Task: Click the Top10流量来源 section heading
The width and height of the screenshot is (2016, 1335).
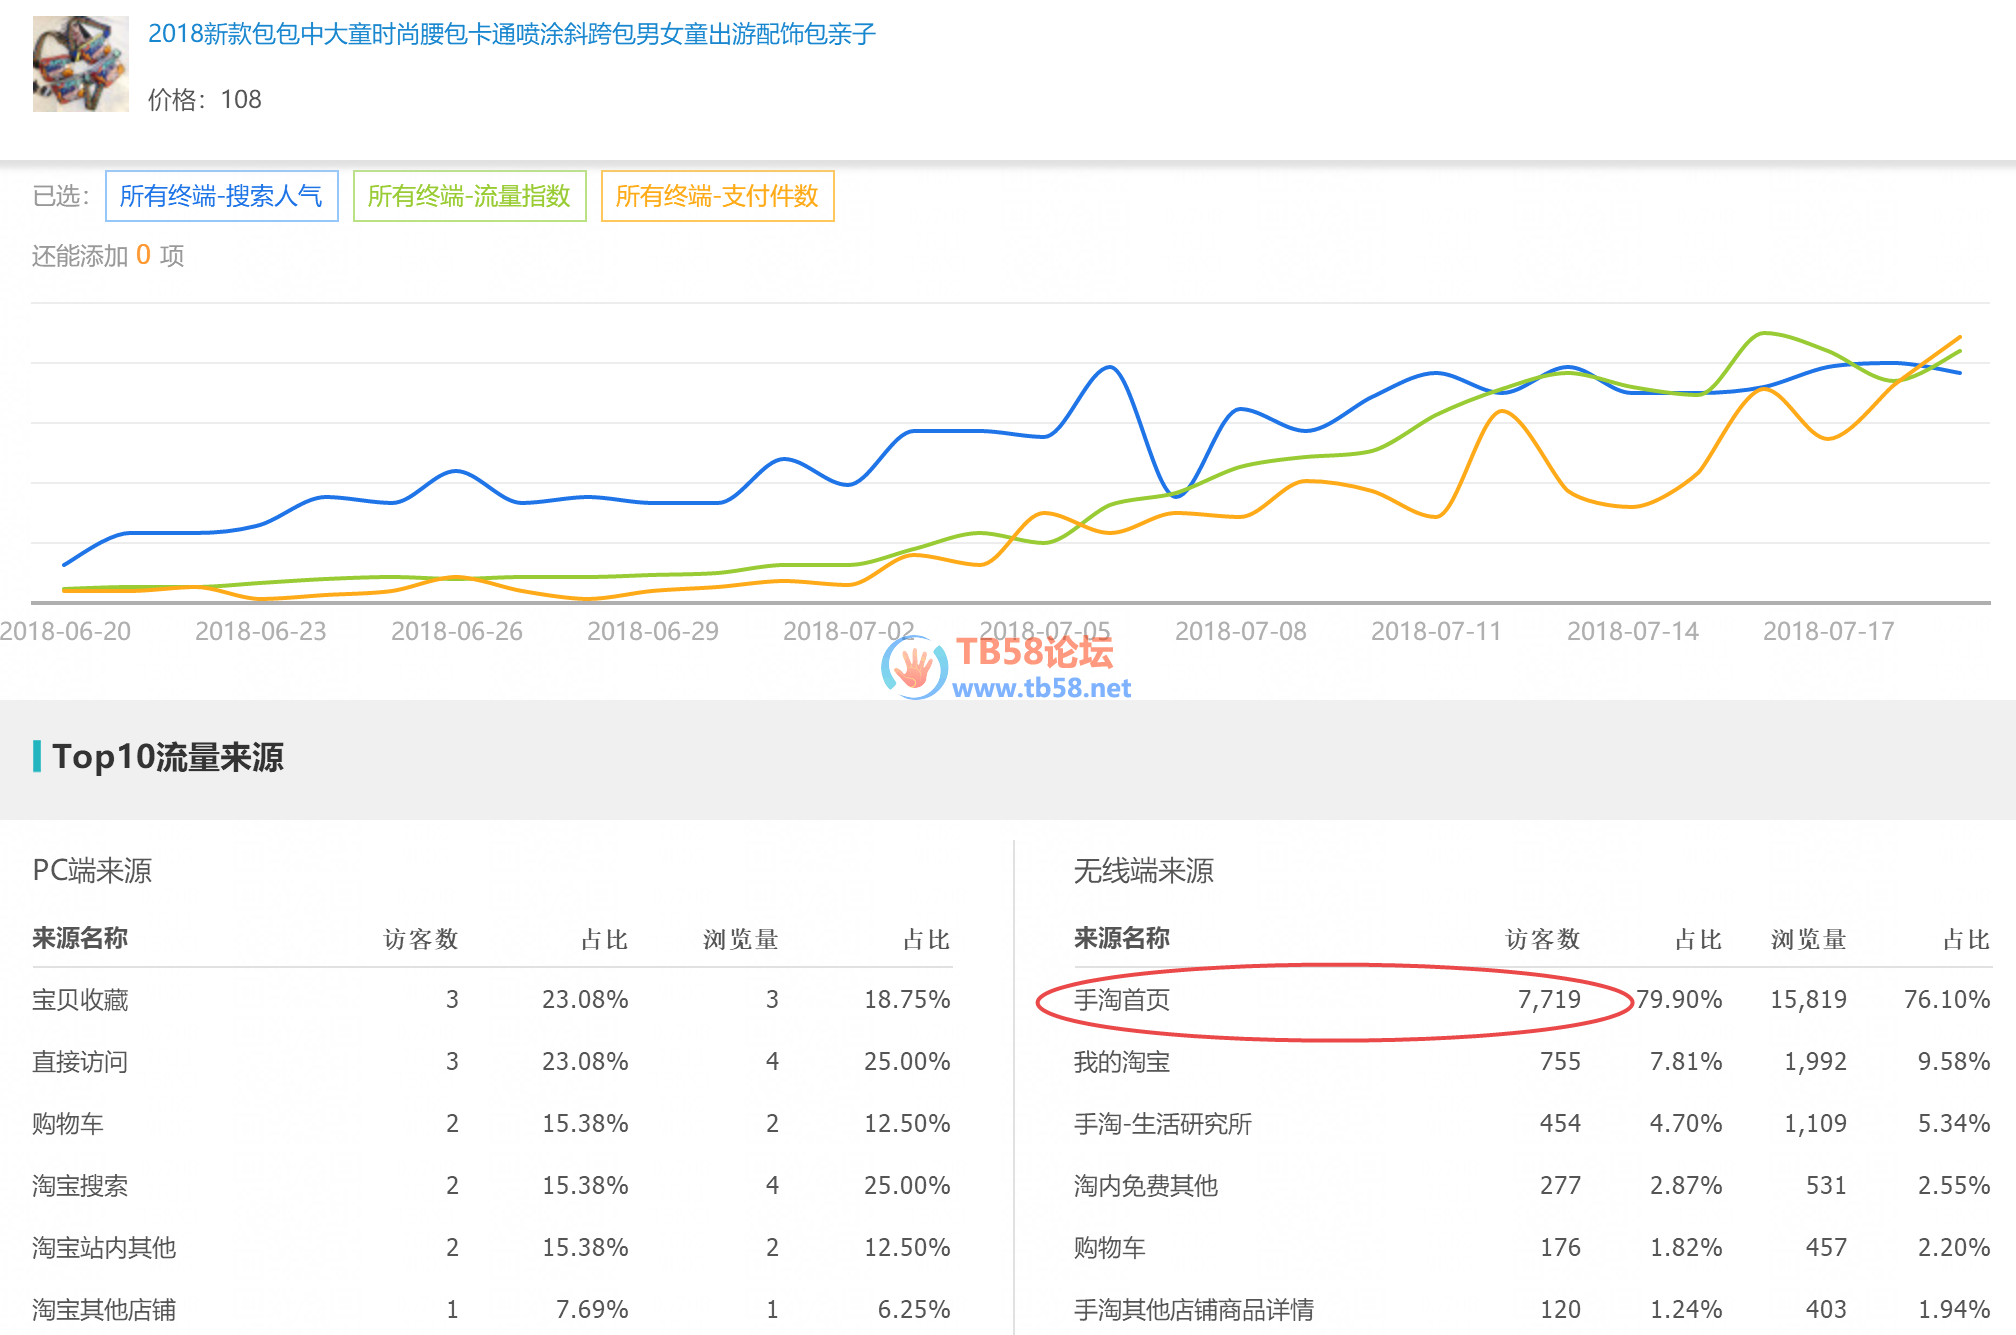Action: (168, 757)
